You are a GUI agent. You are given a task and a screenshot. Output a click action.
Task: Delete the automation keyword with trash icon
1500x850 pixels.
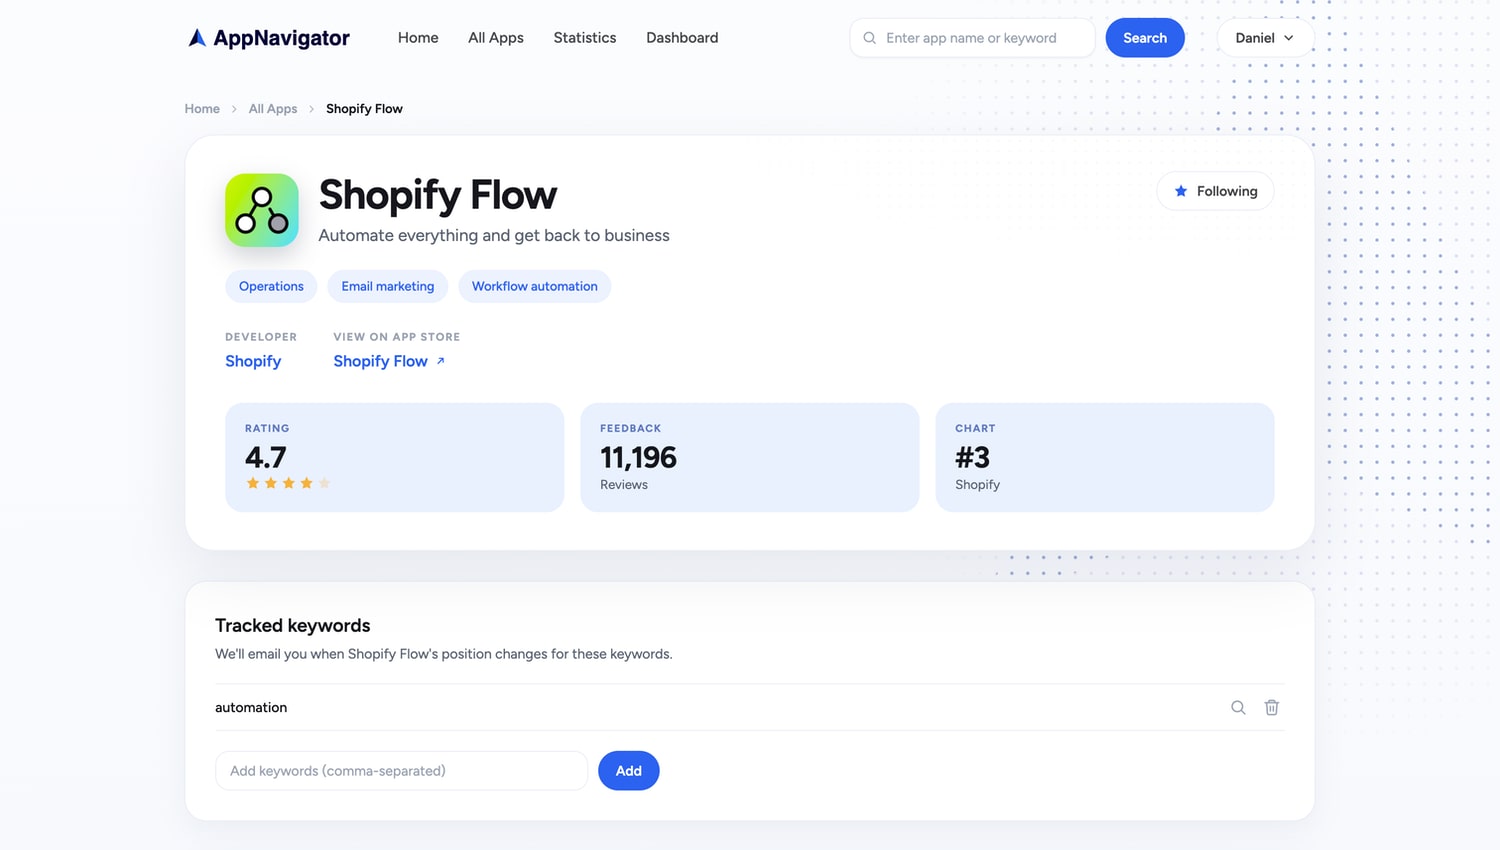click(x=1272, y=707)
